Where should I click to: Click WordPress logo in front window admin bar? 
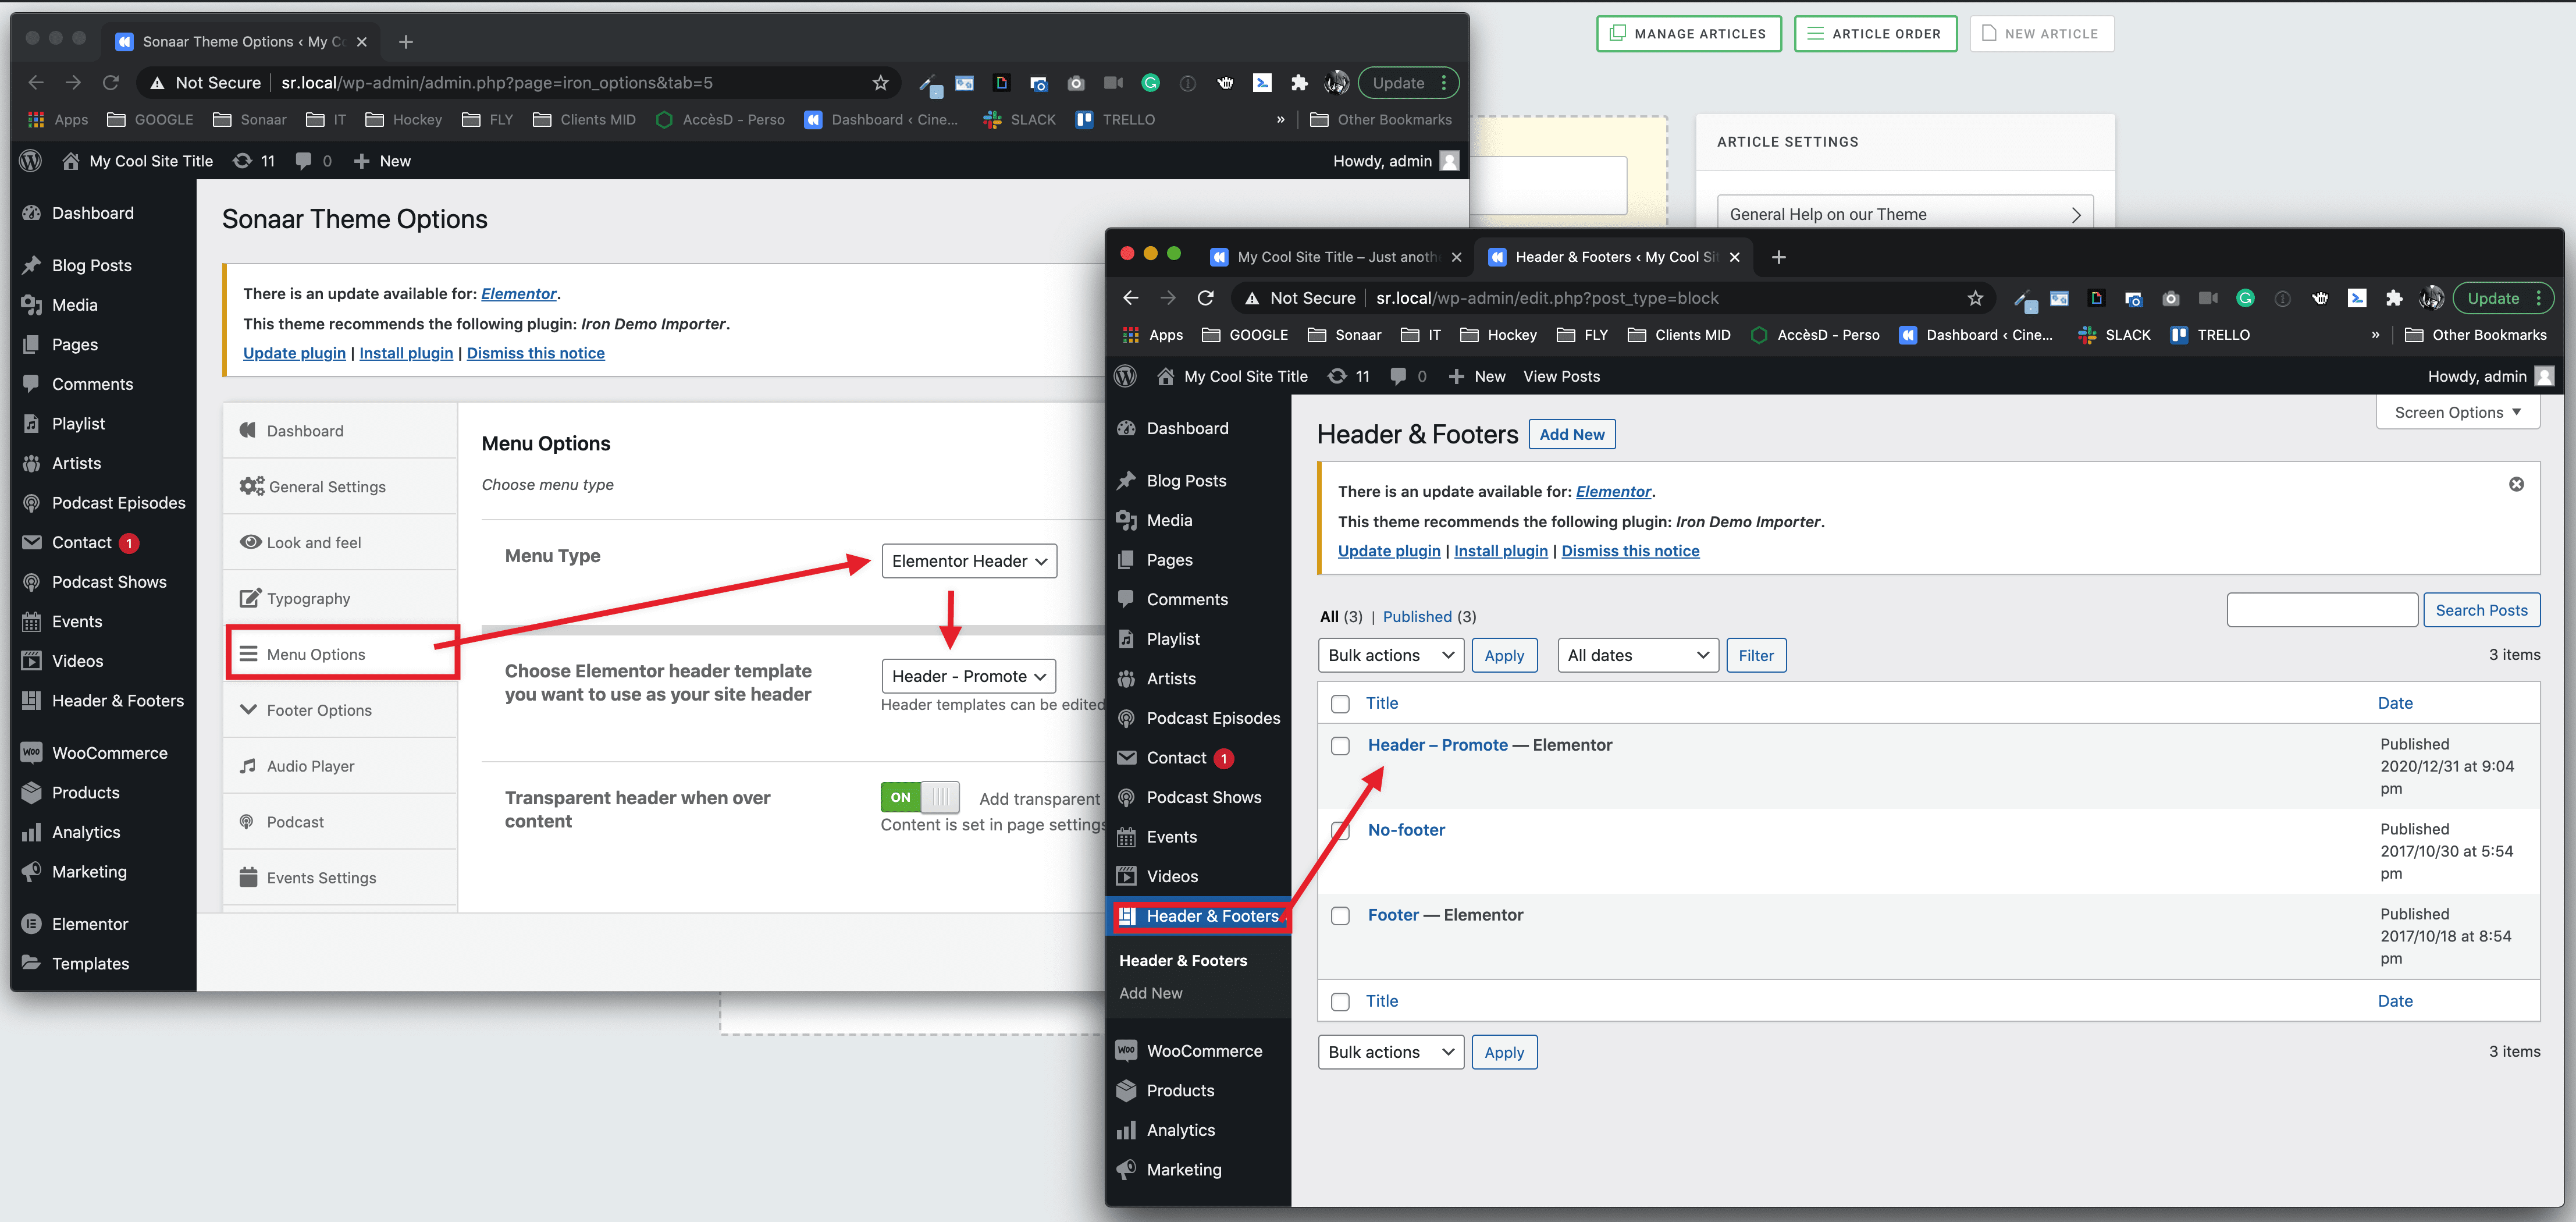pyautogui.click(x=1126, y=376)
